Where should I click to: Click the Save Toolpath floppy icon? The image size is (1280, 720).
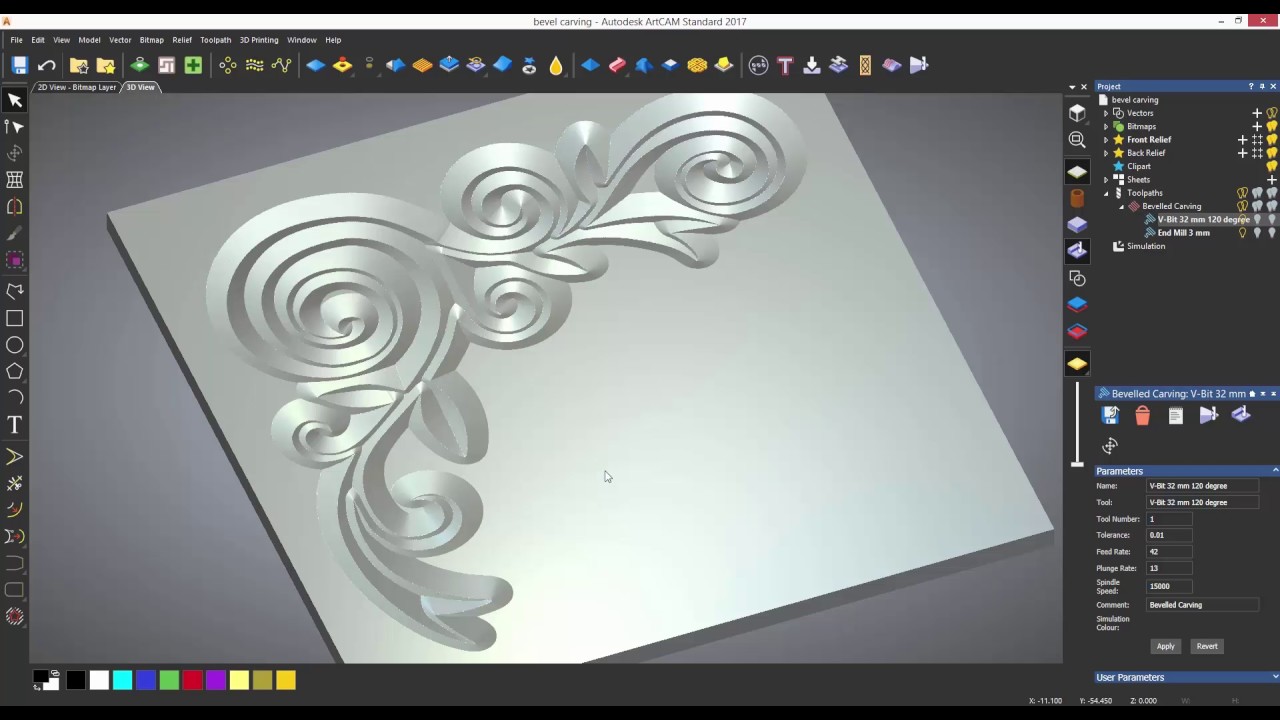[x=1110, y=415]
